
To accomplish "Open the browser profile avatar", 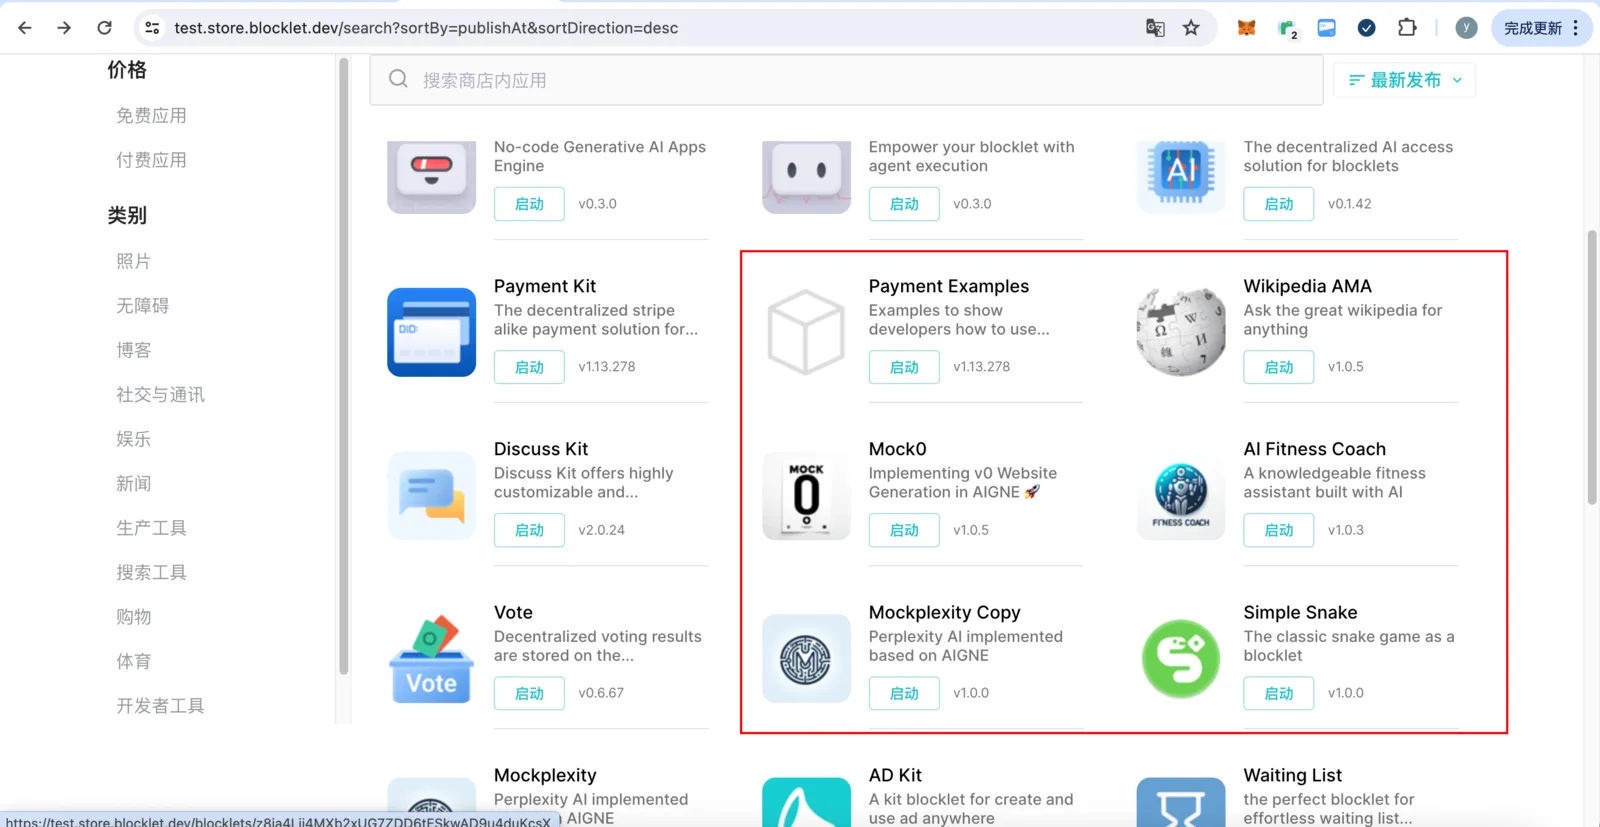I will (x=1466, y=28).
